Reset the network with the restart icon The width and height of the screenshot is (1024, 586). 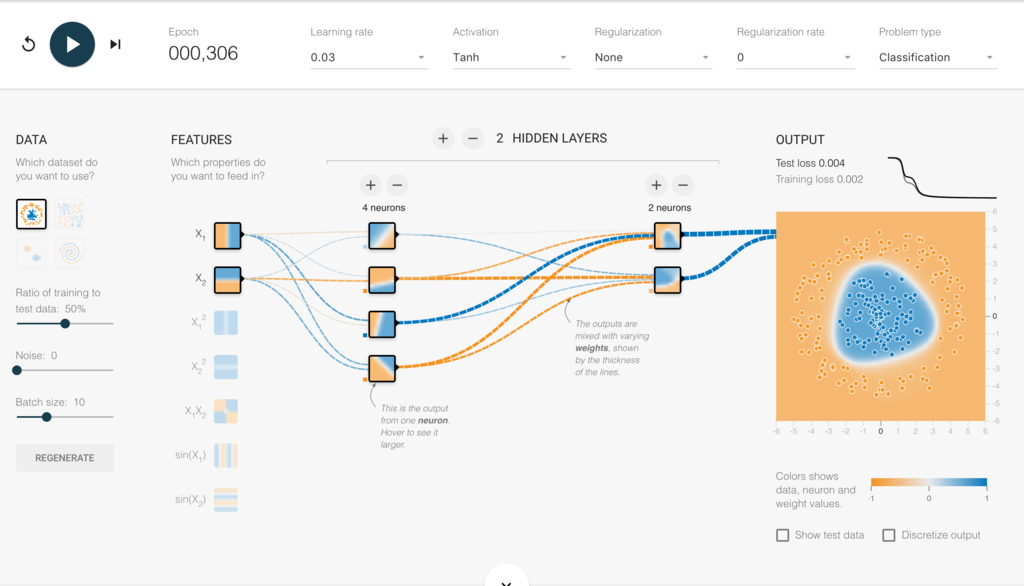pyautogui.click(x=28, y=44)
